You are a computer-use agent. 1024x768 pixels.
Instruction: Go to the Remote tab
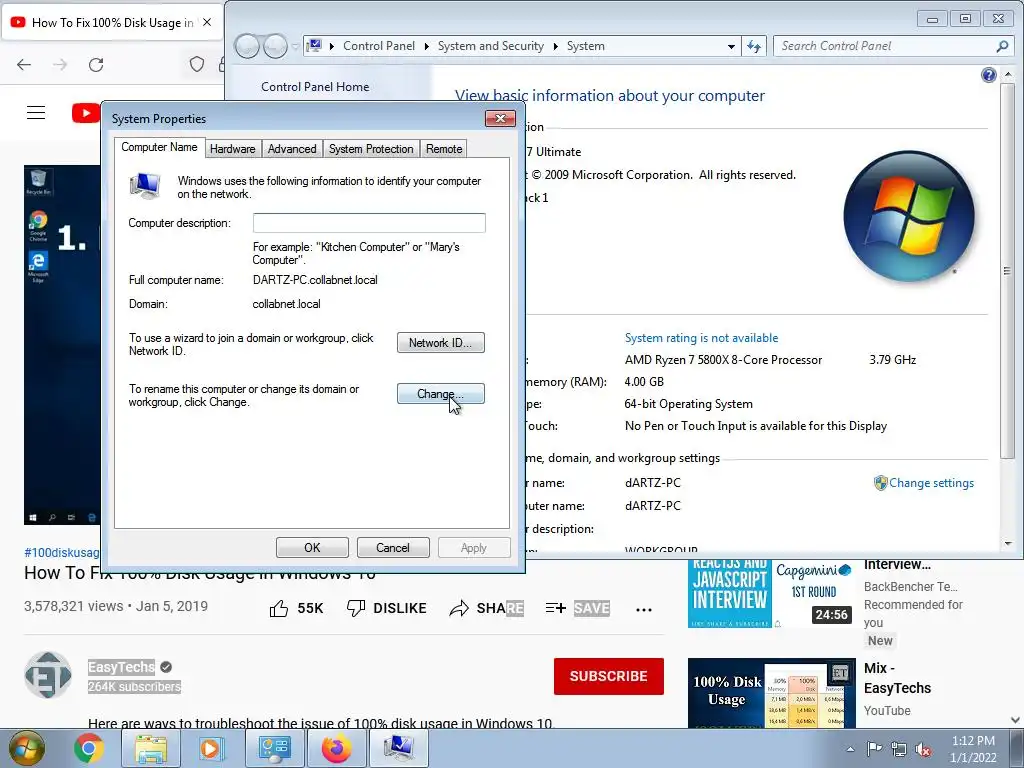[x=444, y=149]
